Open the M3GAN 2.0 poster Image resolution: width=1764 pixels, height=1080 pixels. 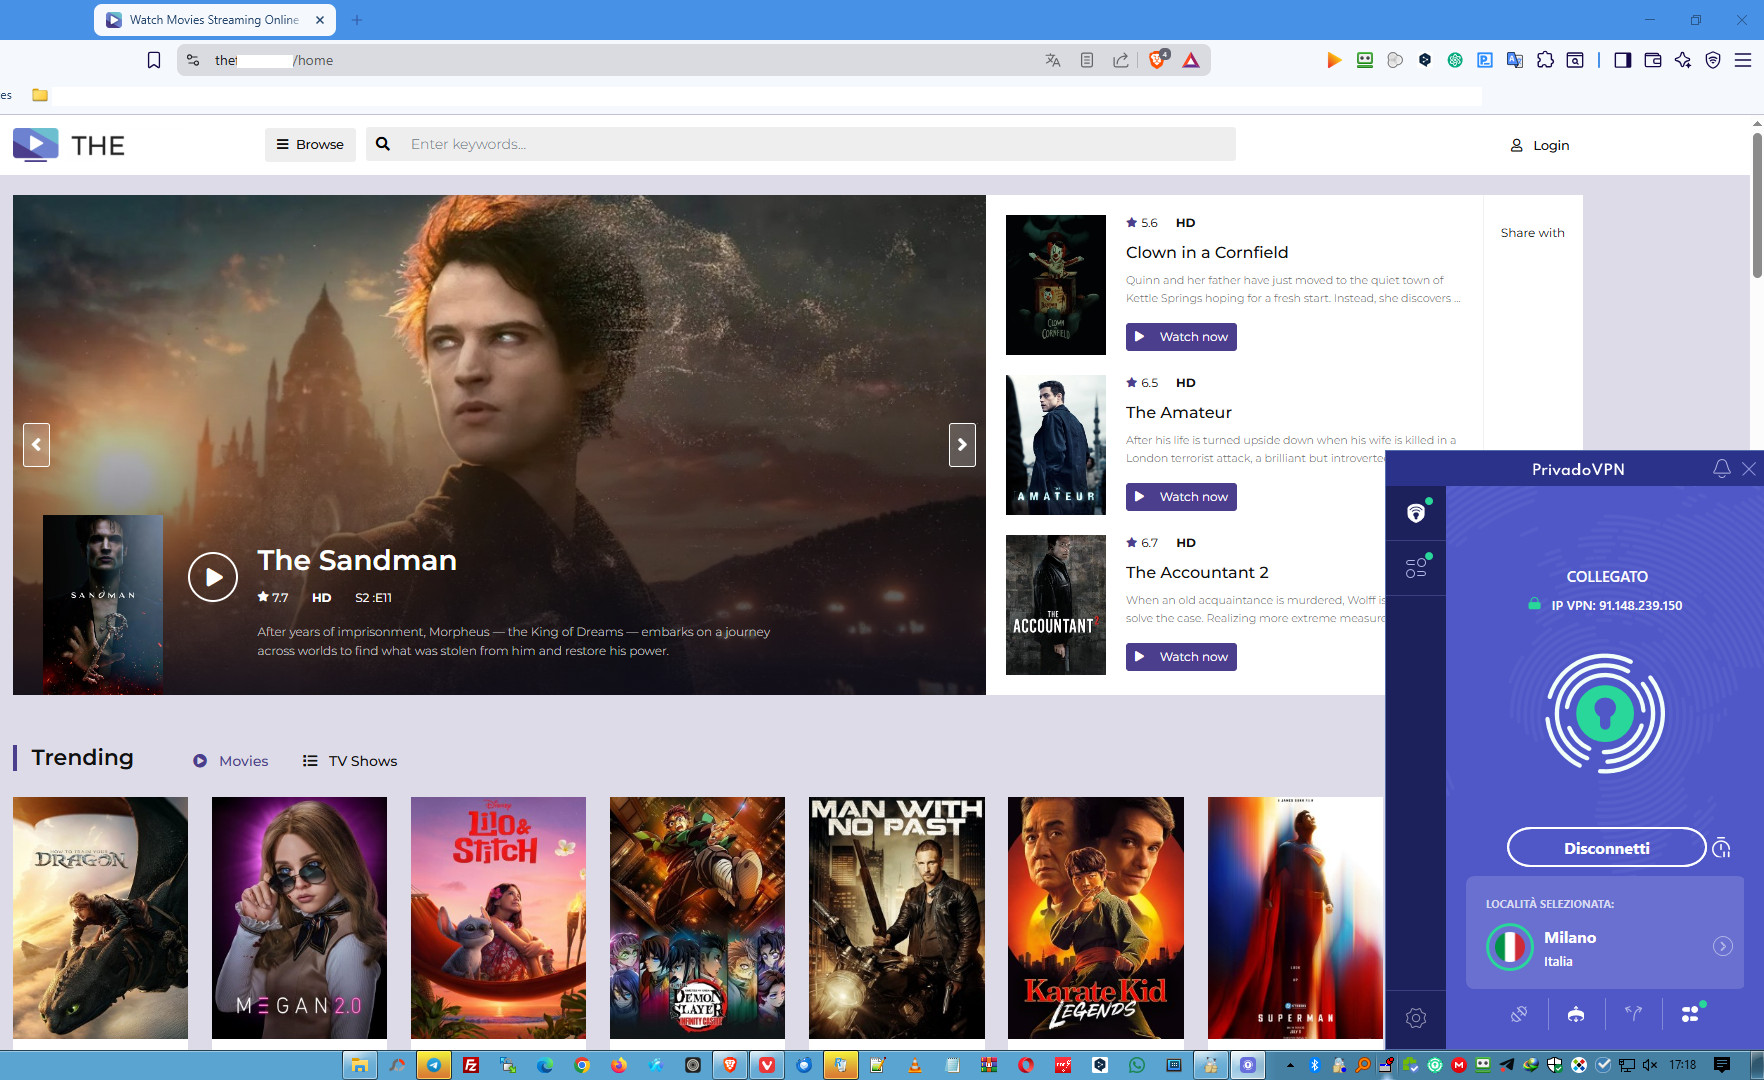click(299, 918)
